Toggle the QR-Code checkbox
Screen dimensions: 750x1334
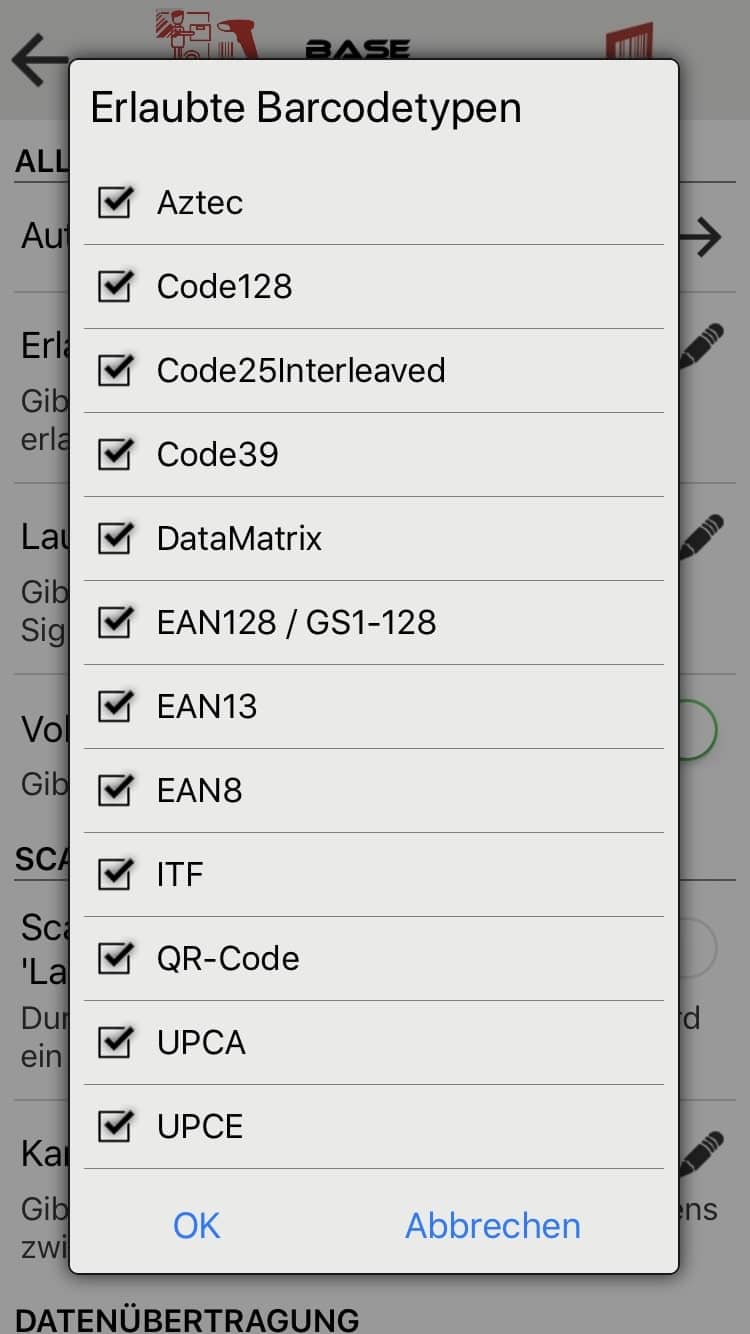click(x=116, y=958)
